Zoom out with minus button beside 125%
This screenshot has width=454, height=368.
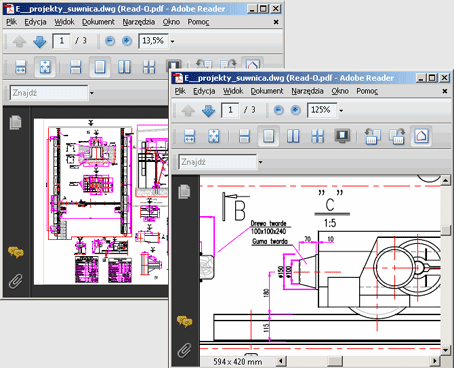pos(278,110)
